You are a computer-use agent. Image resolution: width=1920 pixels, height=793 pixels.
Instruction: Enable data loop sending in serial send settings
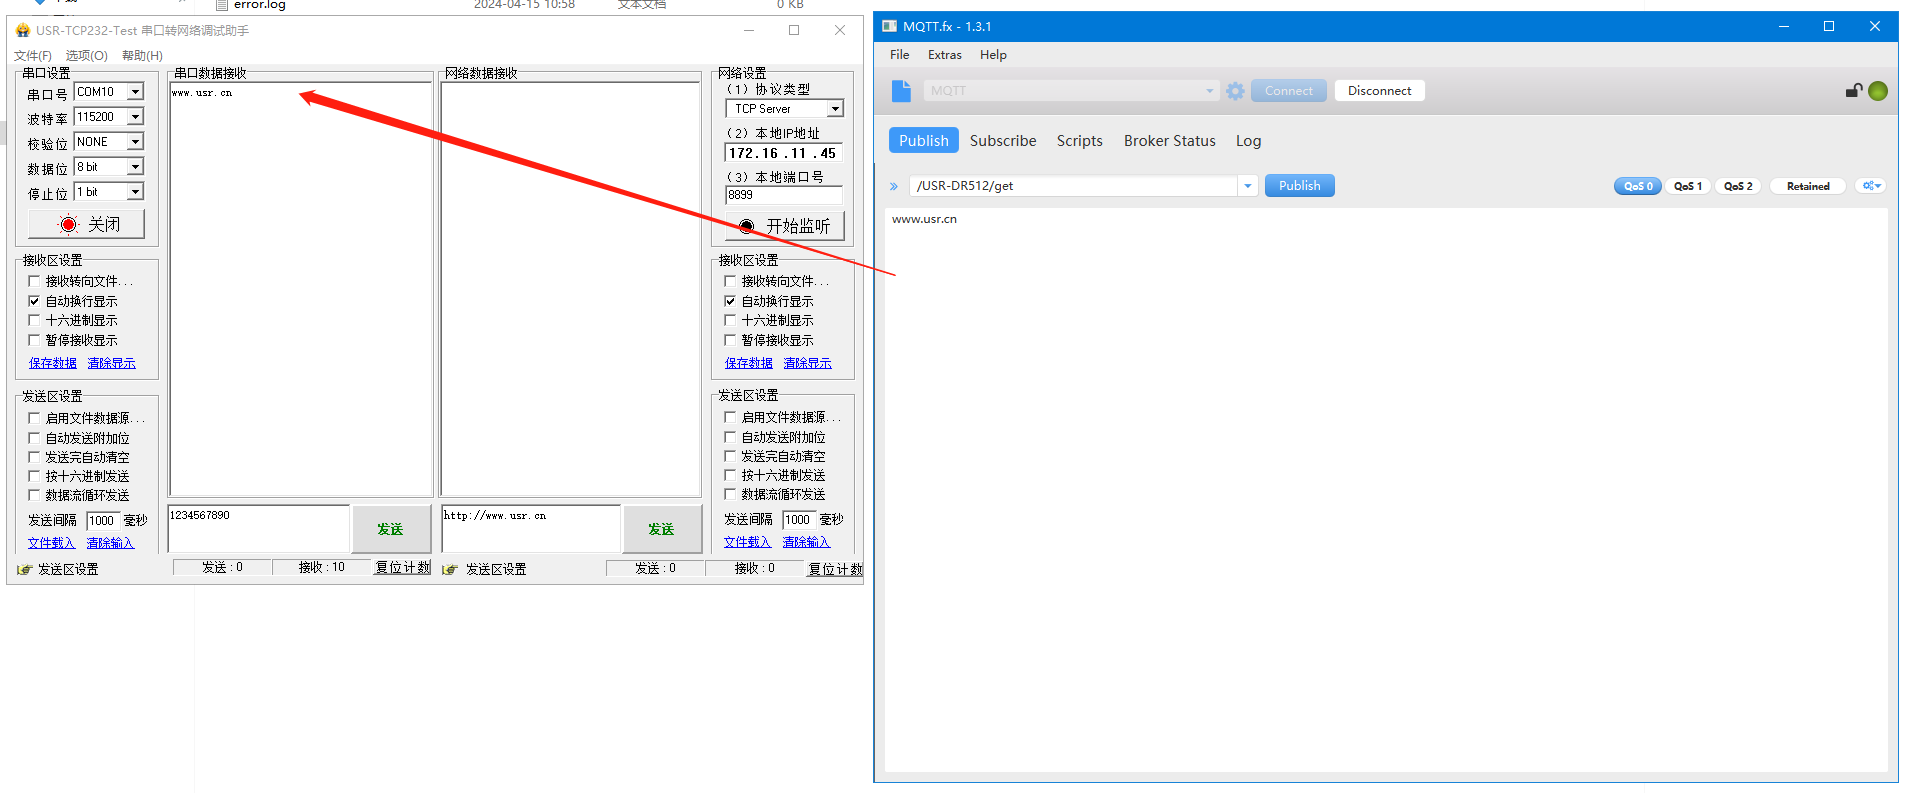tap(35, 495)
